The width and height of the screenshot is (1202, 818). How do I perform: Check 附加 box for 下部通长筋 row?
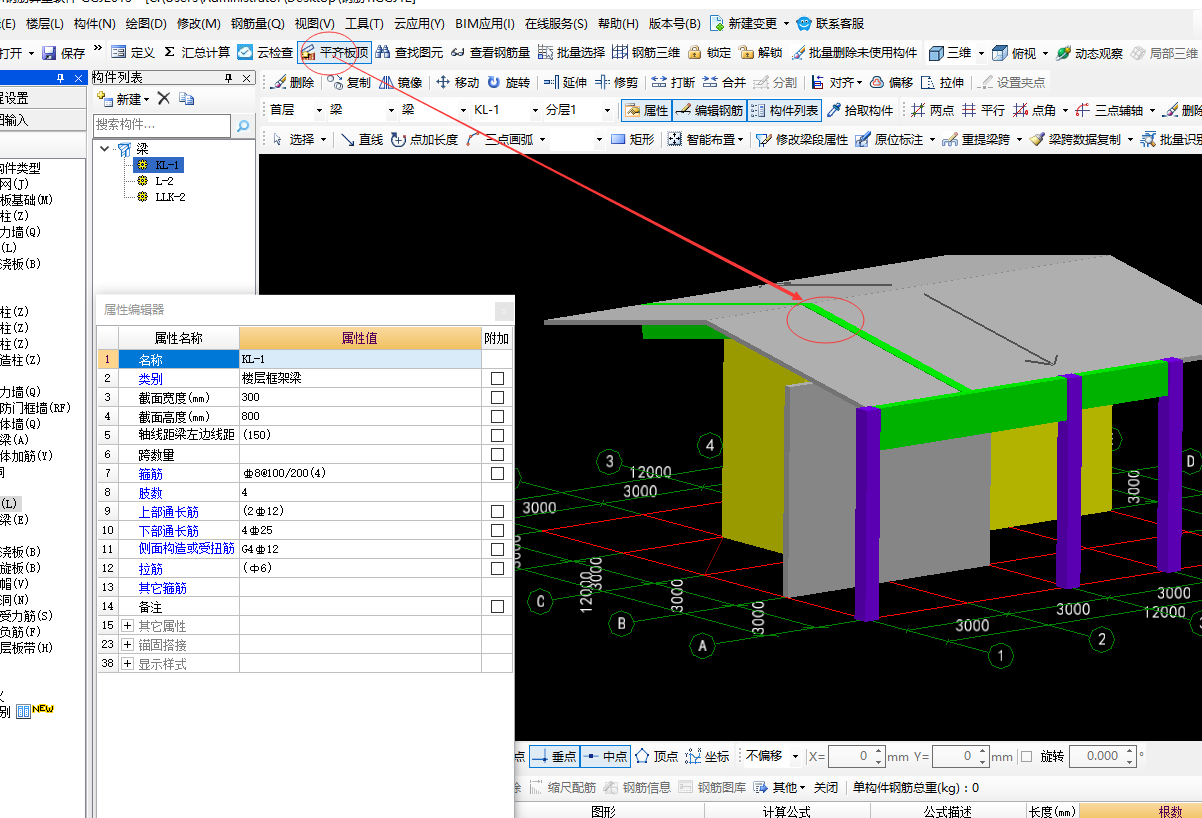pyautogui.click(x=497, y=531)
